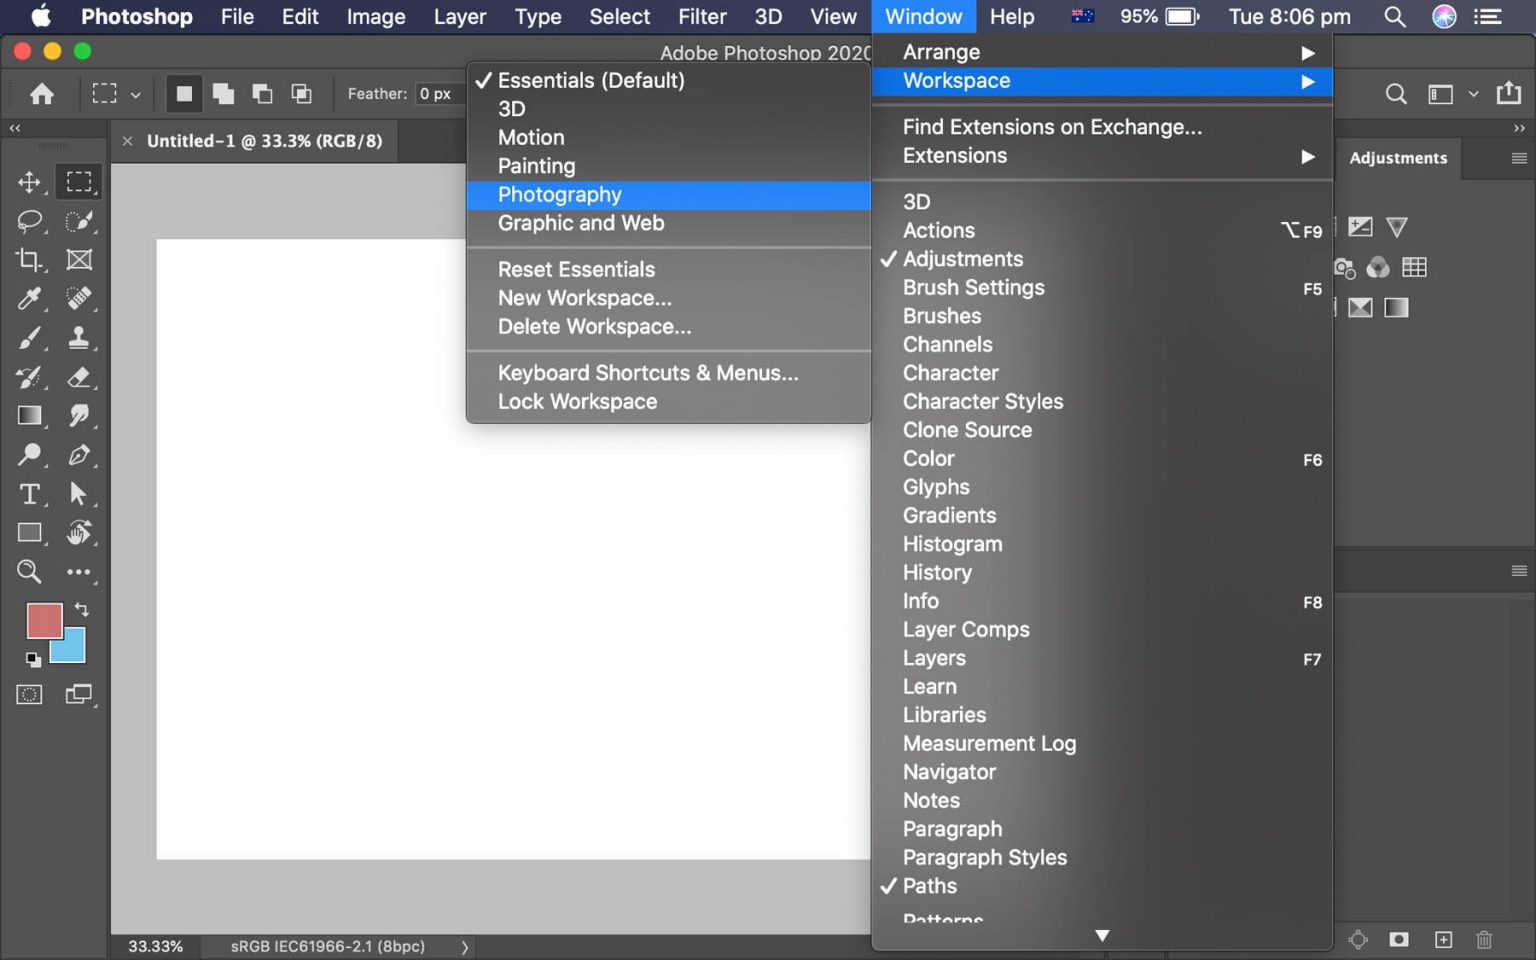This screenshot has width=1536, height=960.
Task: Click the Home icon in options bar
Action: coord(42,94)
